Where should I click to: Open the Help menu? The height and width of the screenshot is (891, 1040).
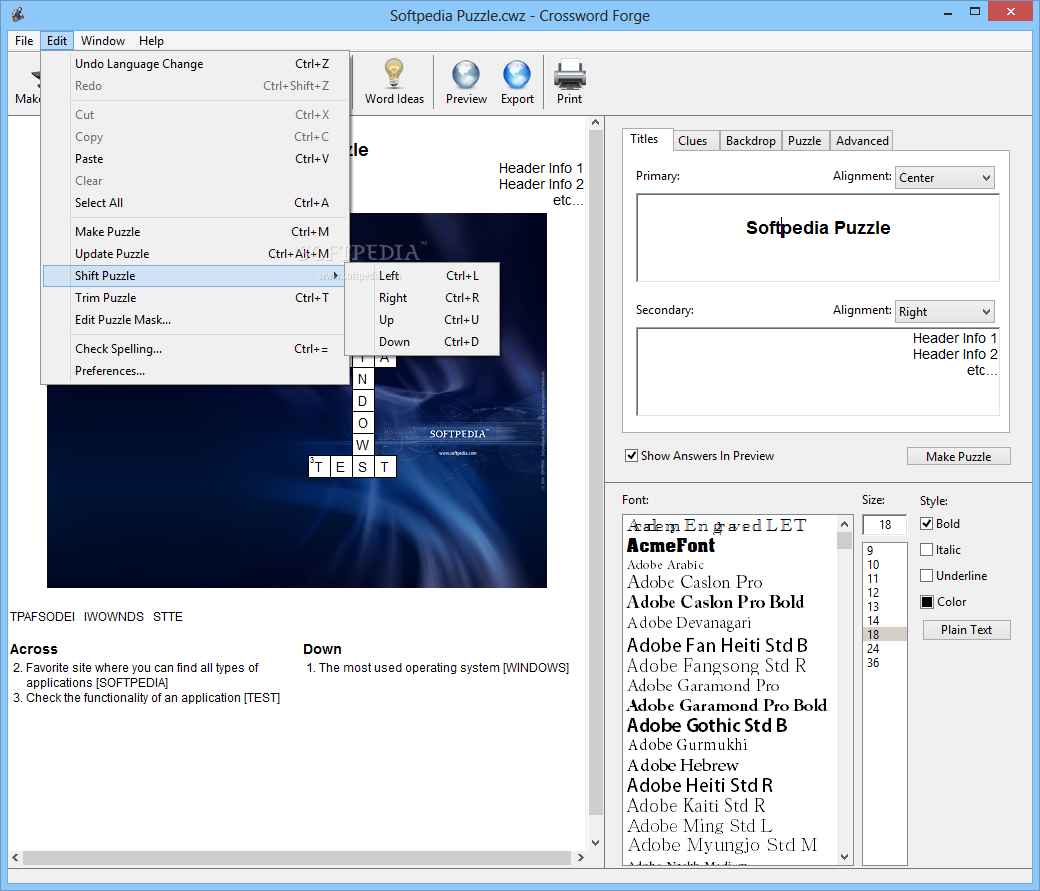[151, 40]
